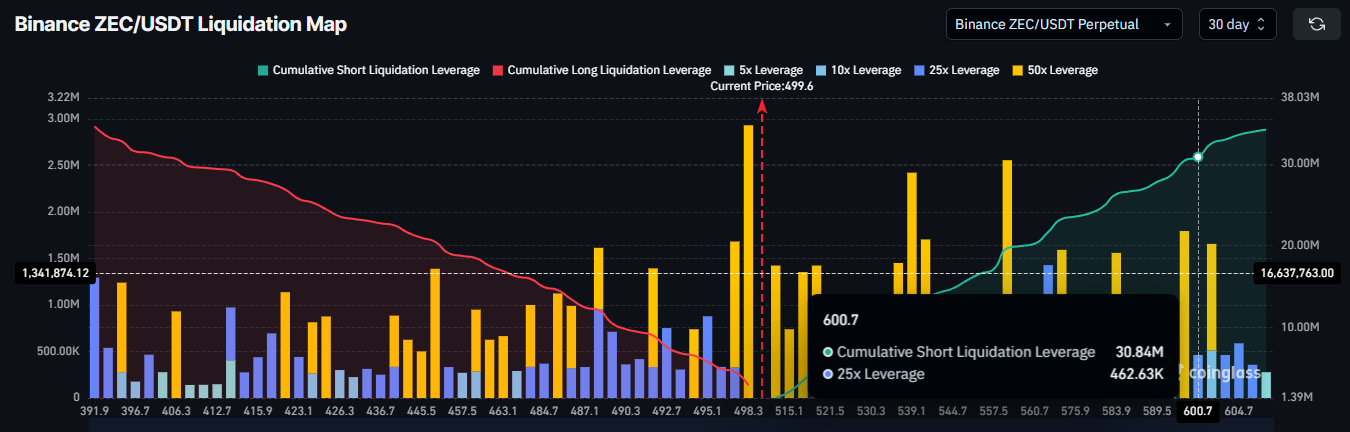This screenshot has width=1350, height=432.
Task: Click the refresh chart icon button
Action: (x=1317, y=24)
